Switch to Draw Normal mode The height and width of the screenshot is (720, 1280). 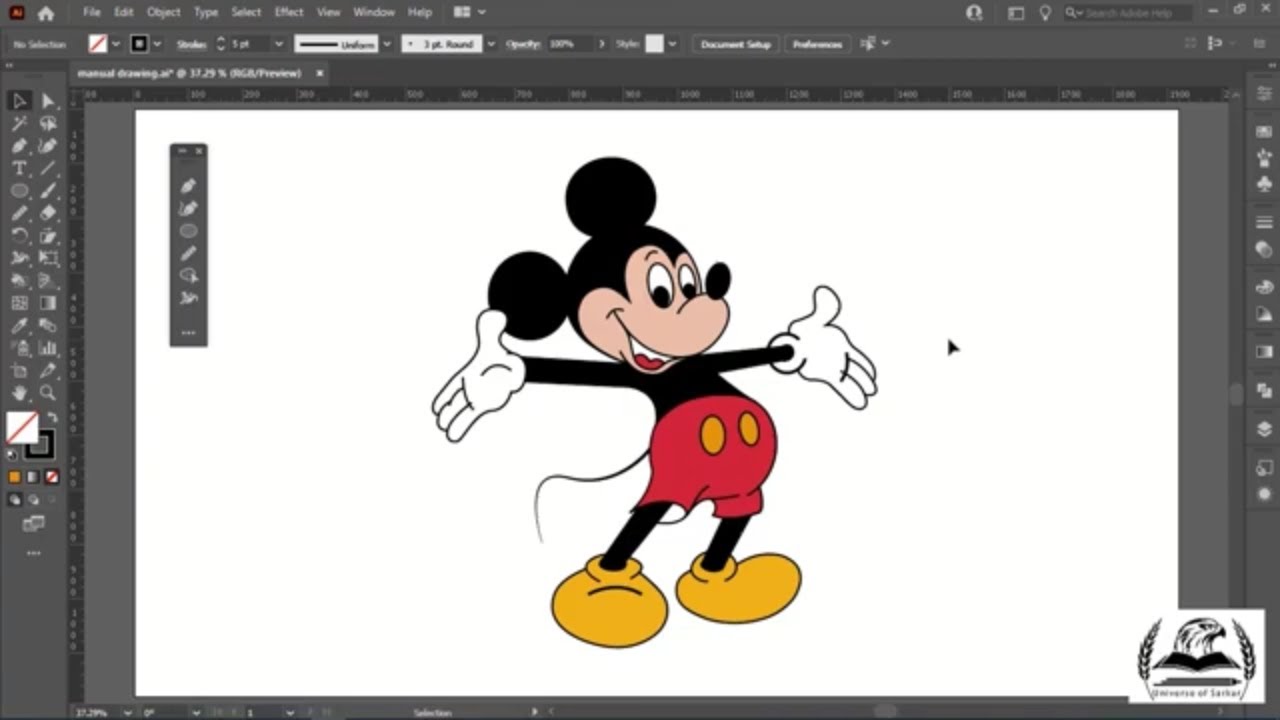[x=15, y=499]
